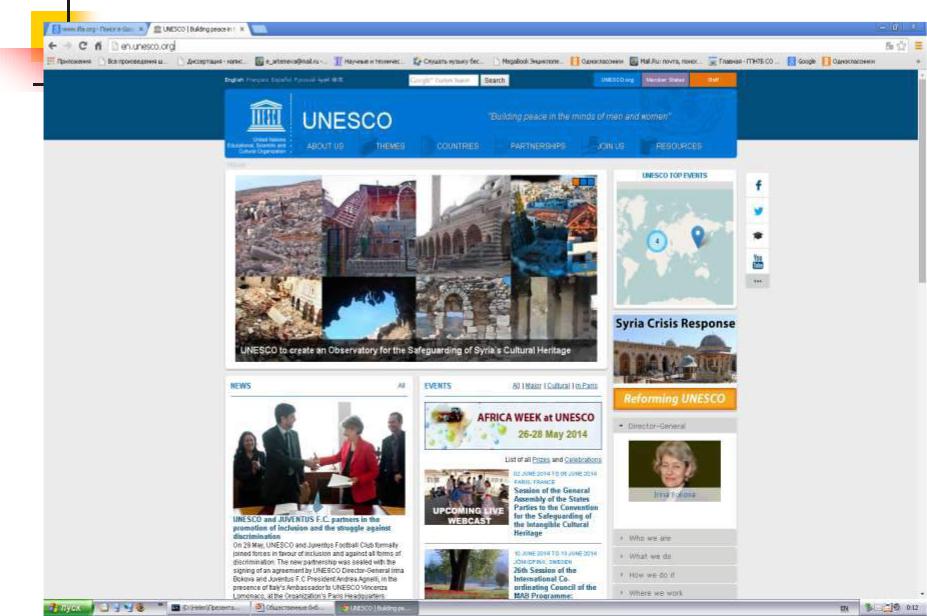
Task: Collapse the Director-General section
Action: 675,426
